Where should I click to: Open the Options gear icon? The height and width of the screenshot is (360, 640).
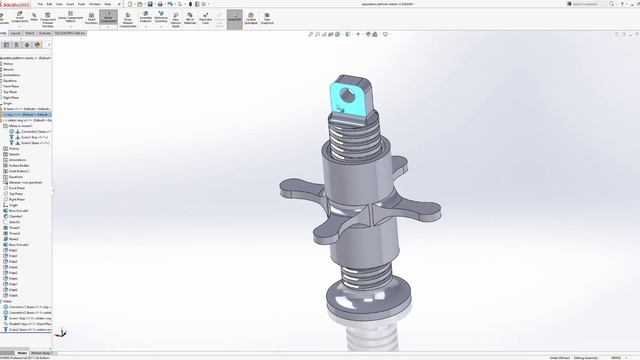pos(204,4)
